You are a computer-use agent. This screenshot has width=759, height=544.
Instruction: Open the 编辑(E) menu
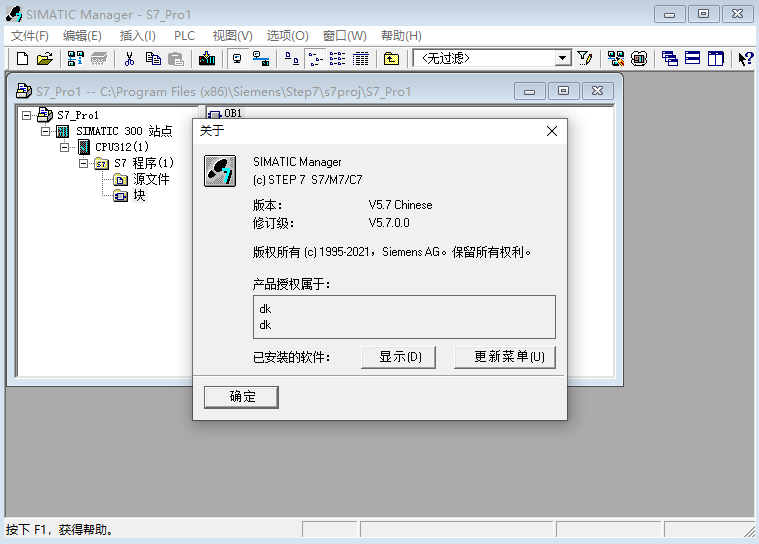(x=82, y=36)
